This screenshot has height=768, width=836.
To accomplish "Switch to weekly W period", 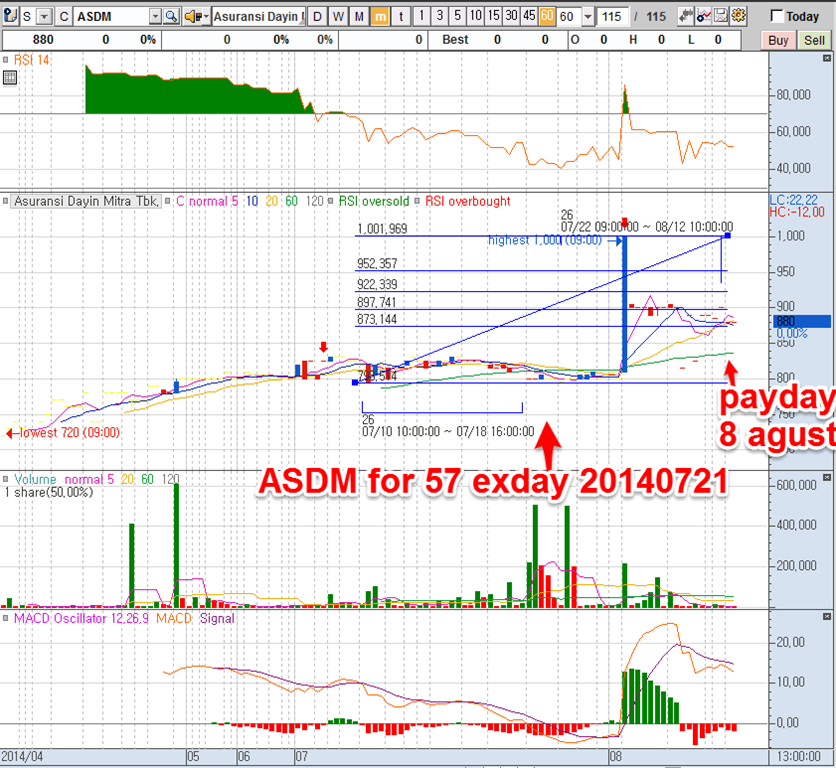I will [338, 17].
